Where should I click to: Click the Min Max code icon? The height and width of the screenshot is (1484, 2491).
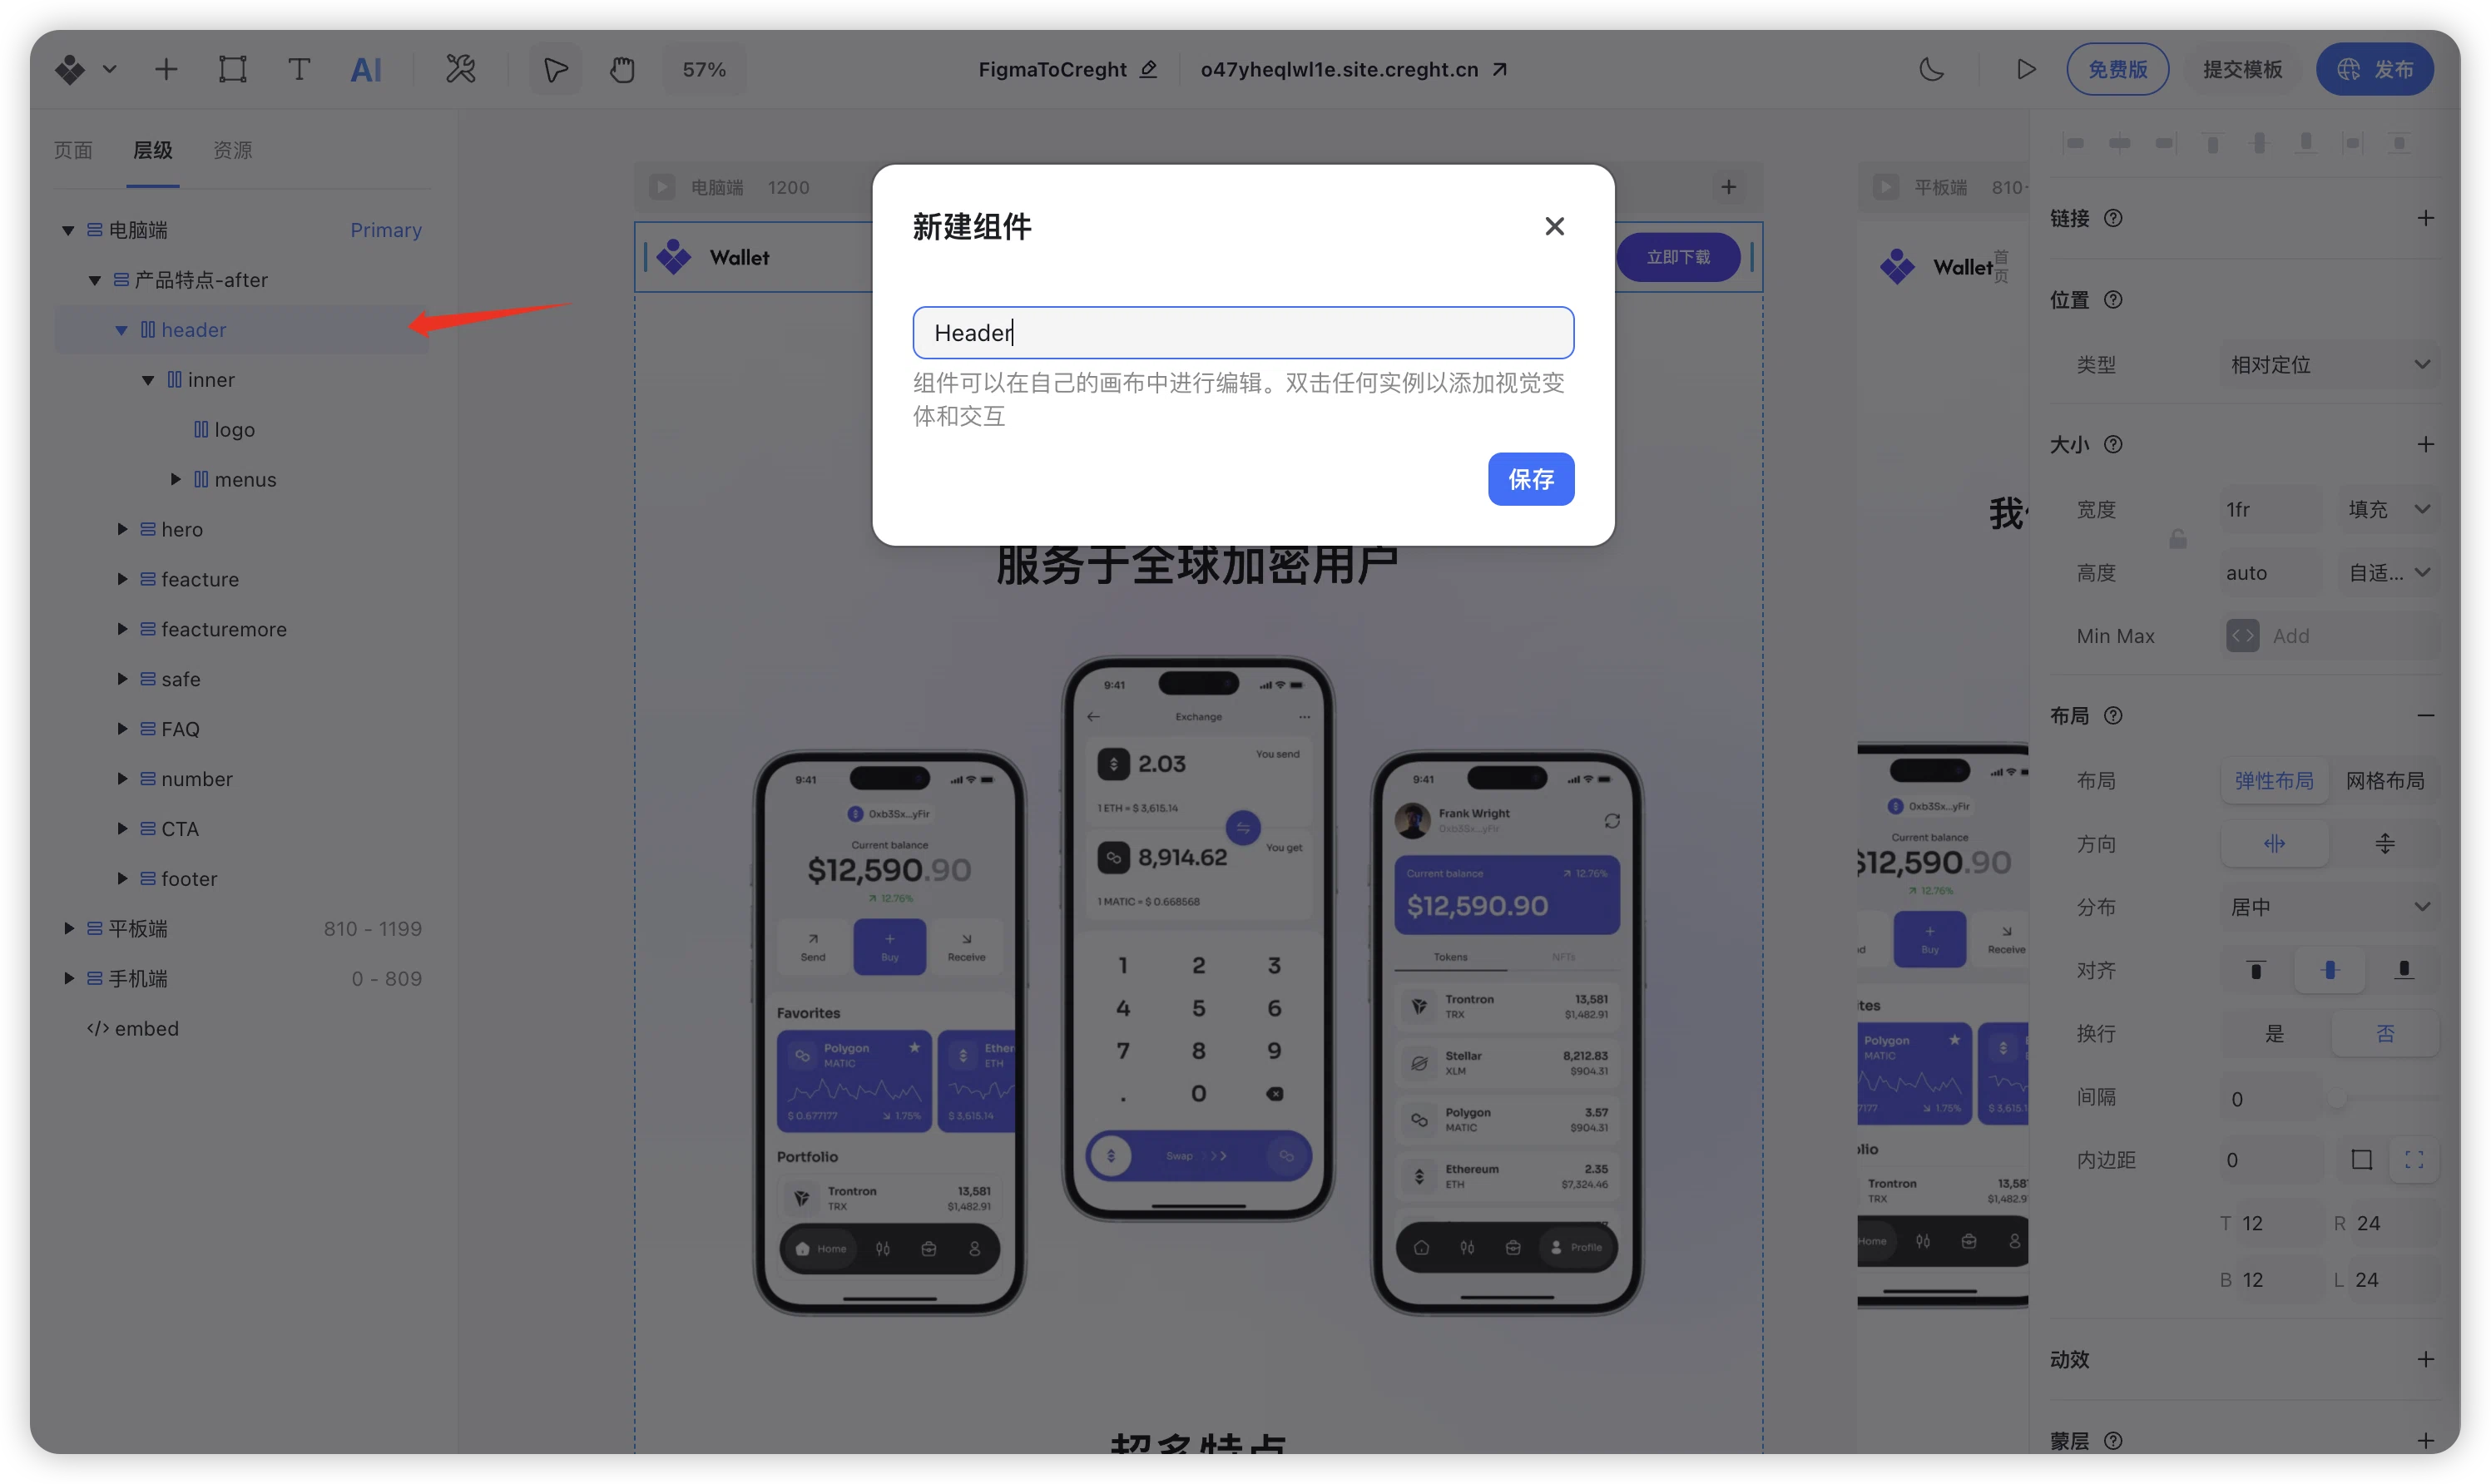2243,636
